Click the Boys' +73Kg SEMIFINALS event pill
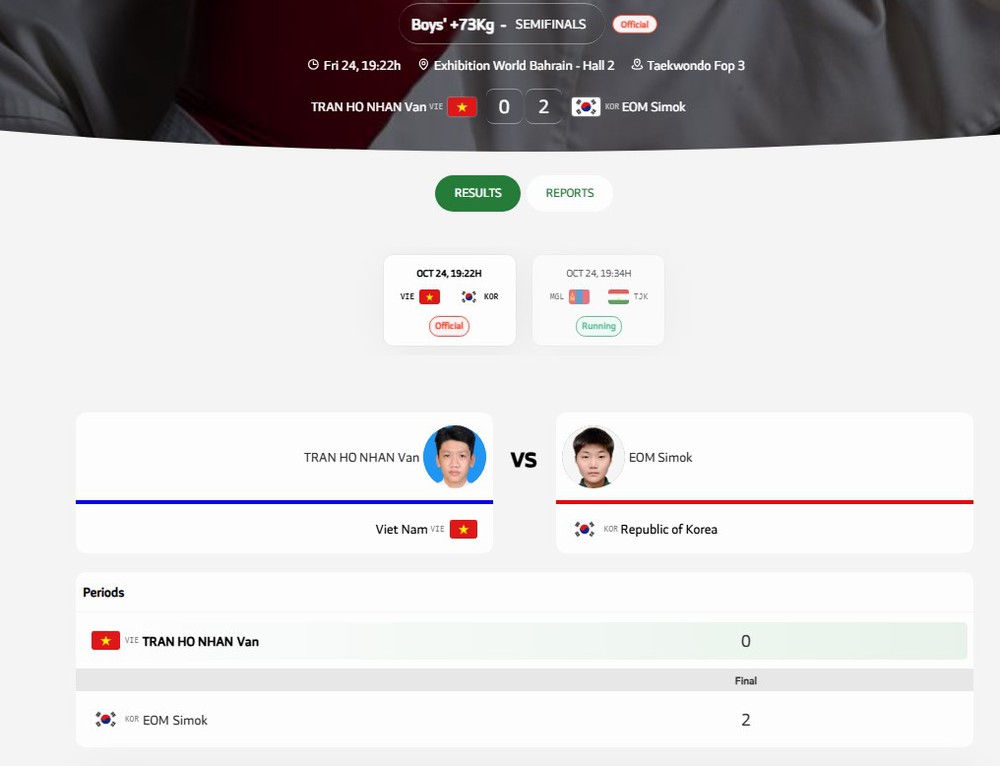 point(501,24)
